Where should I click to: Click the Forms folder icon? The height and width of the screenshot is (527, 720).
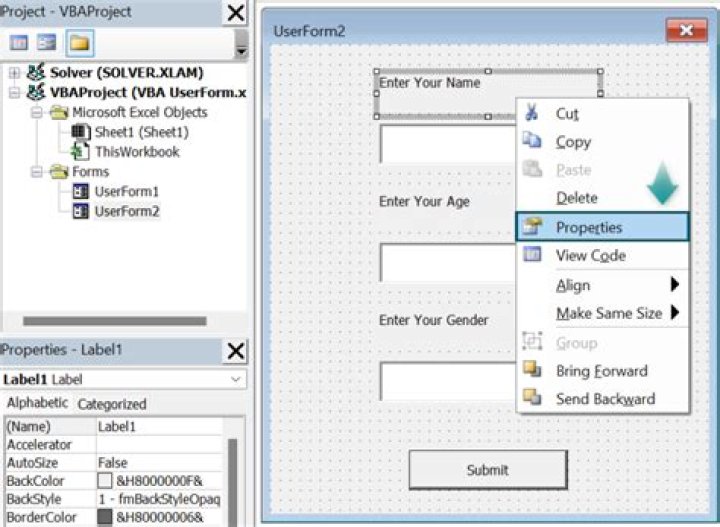(x=59, y=172)
